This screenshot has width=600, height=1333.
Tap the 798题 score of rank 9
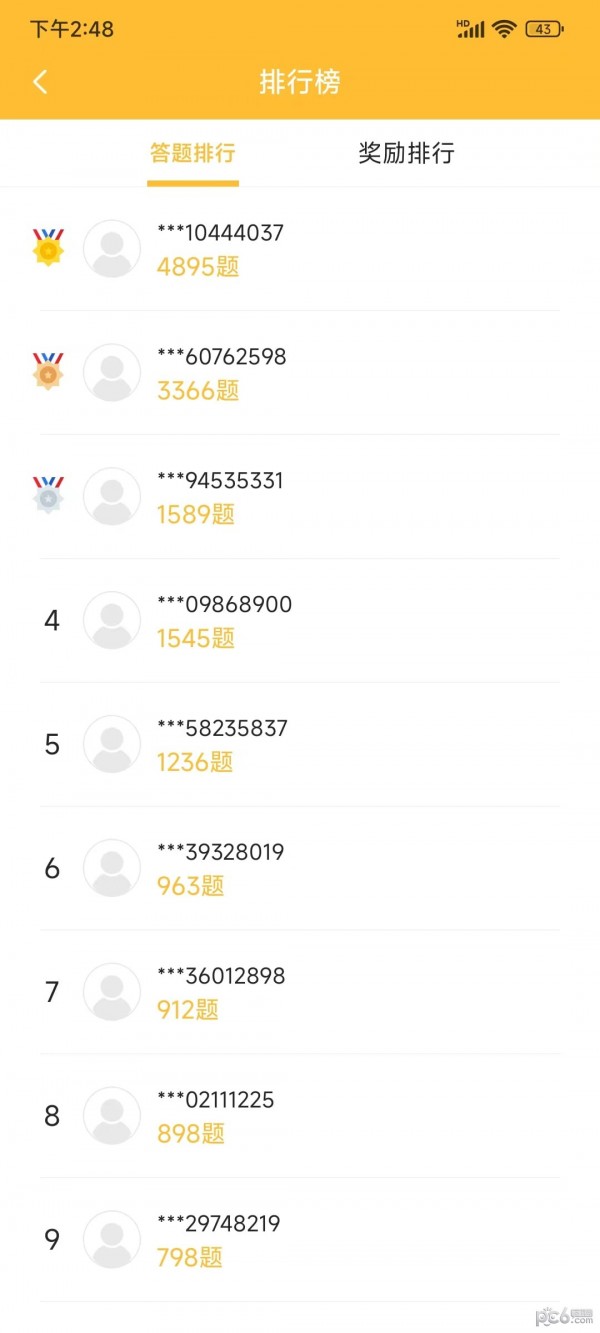click(190, 1258)
